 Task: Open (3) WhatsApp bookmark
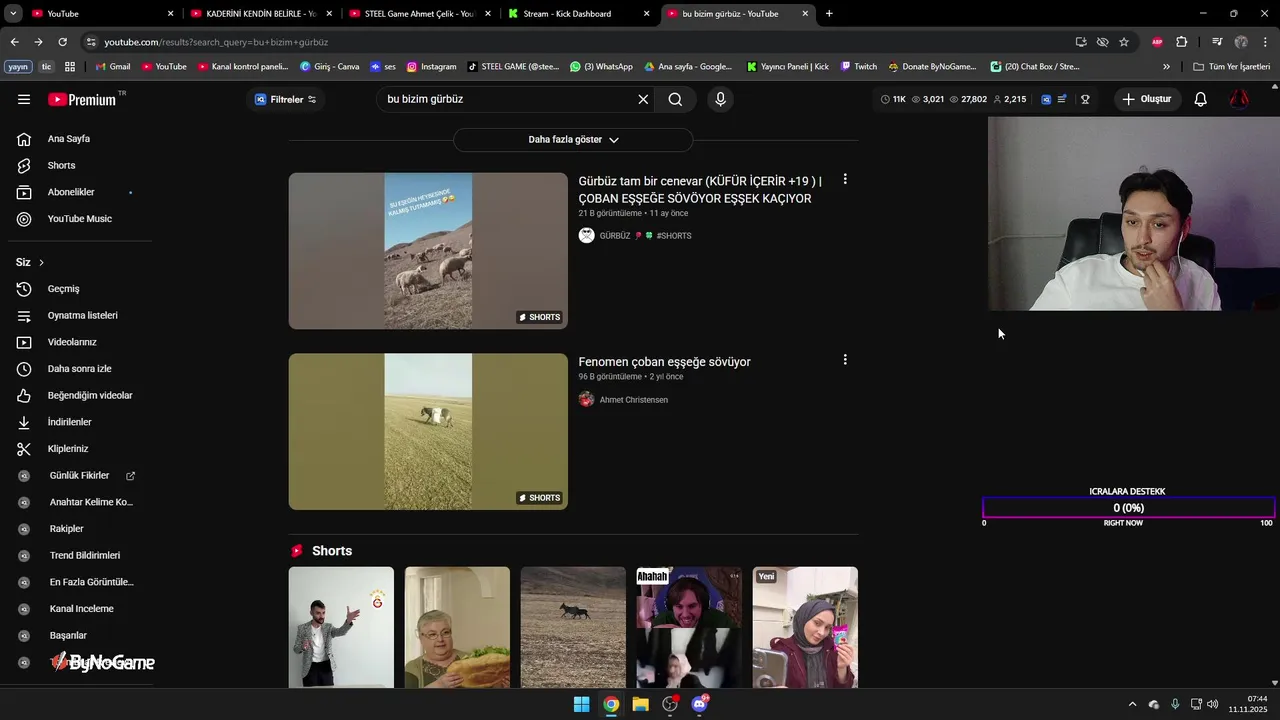[x=602, y=67]
